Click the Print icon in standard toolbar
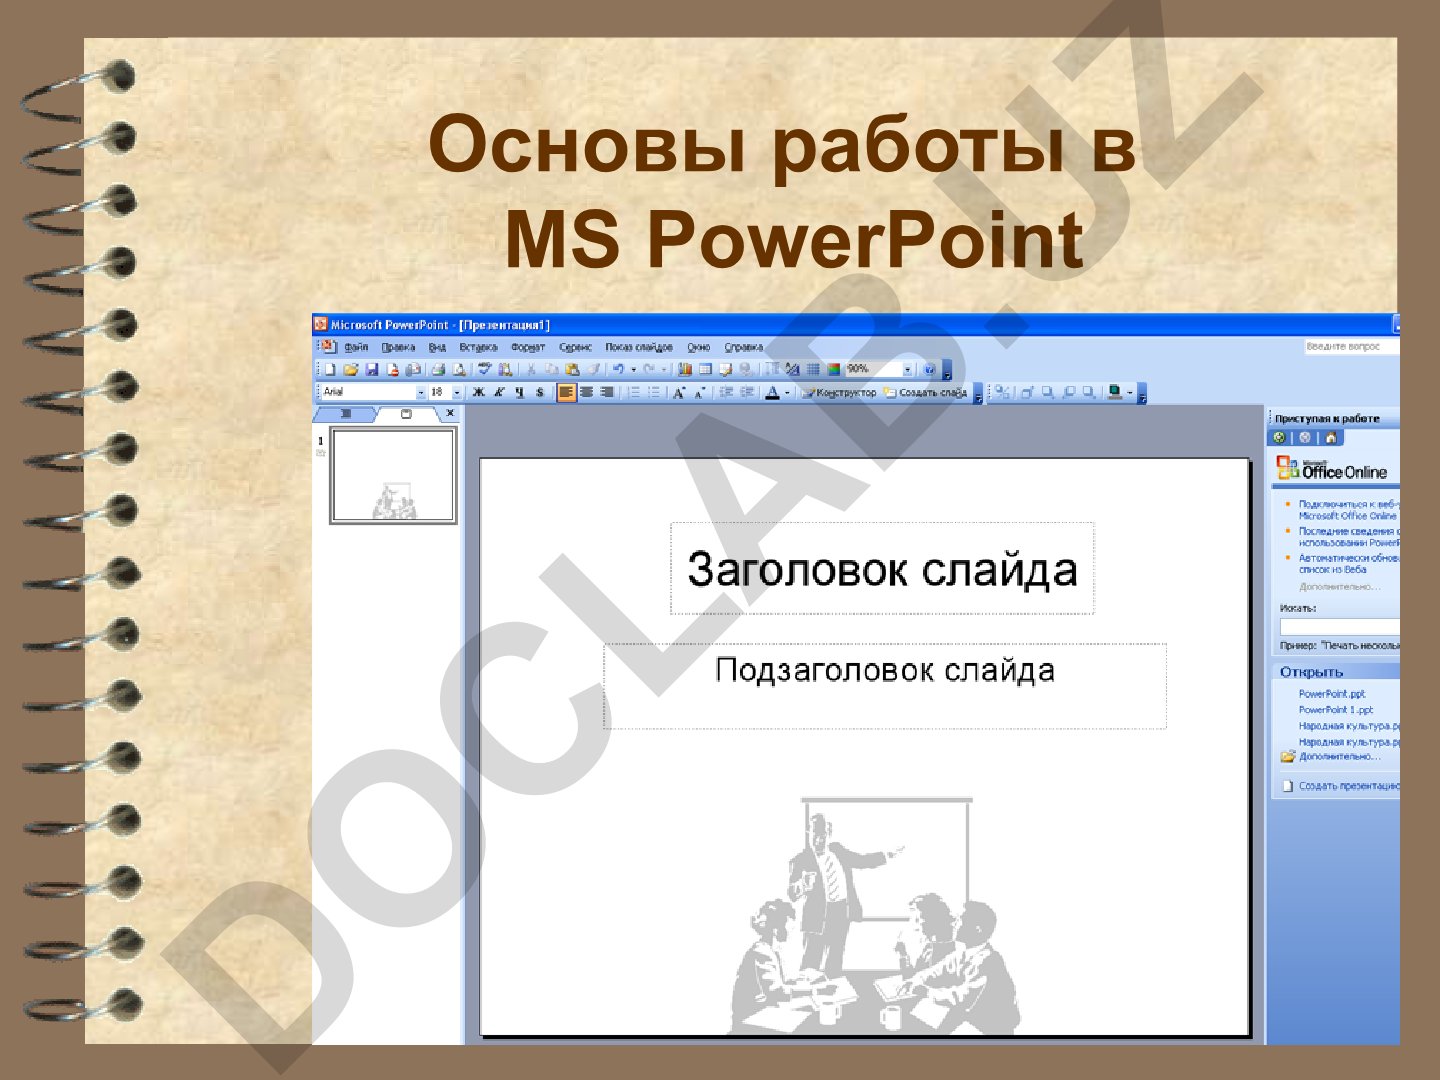Image resolution: width=1440 pixels, height=1080 pixels. [x=438, y=369]
